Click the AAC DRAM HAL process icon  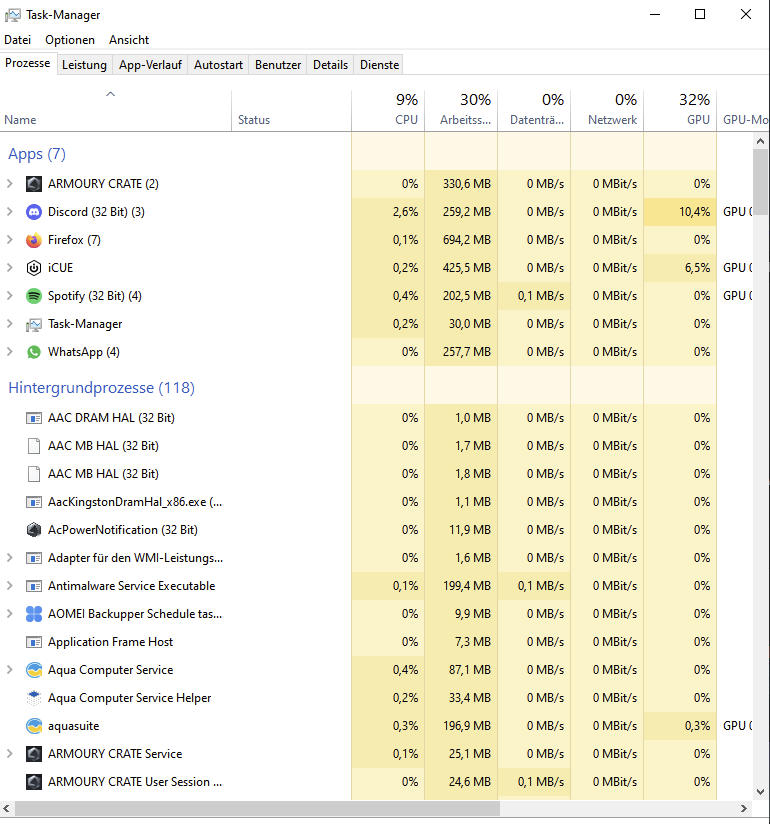[x=34, y=418]
